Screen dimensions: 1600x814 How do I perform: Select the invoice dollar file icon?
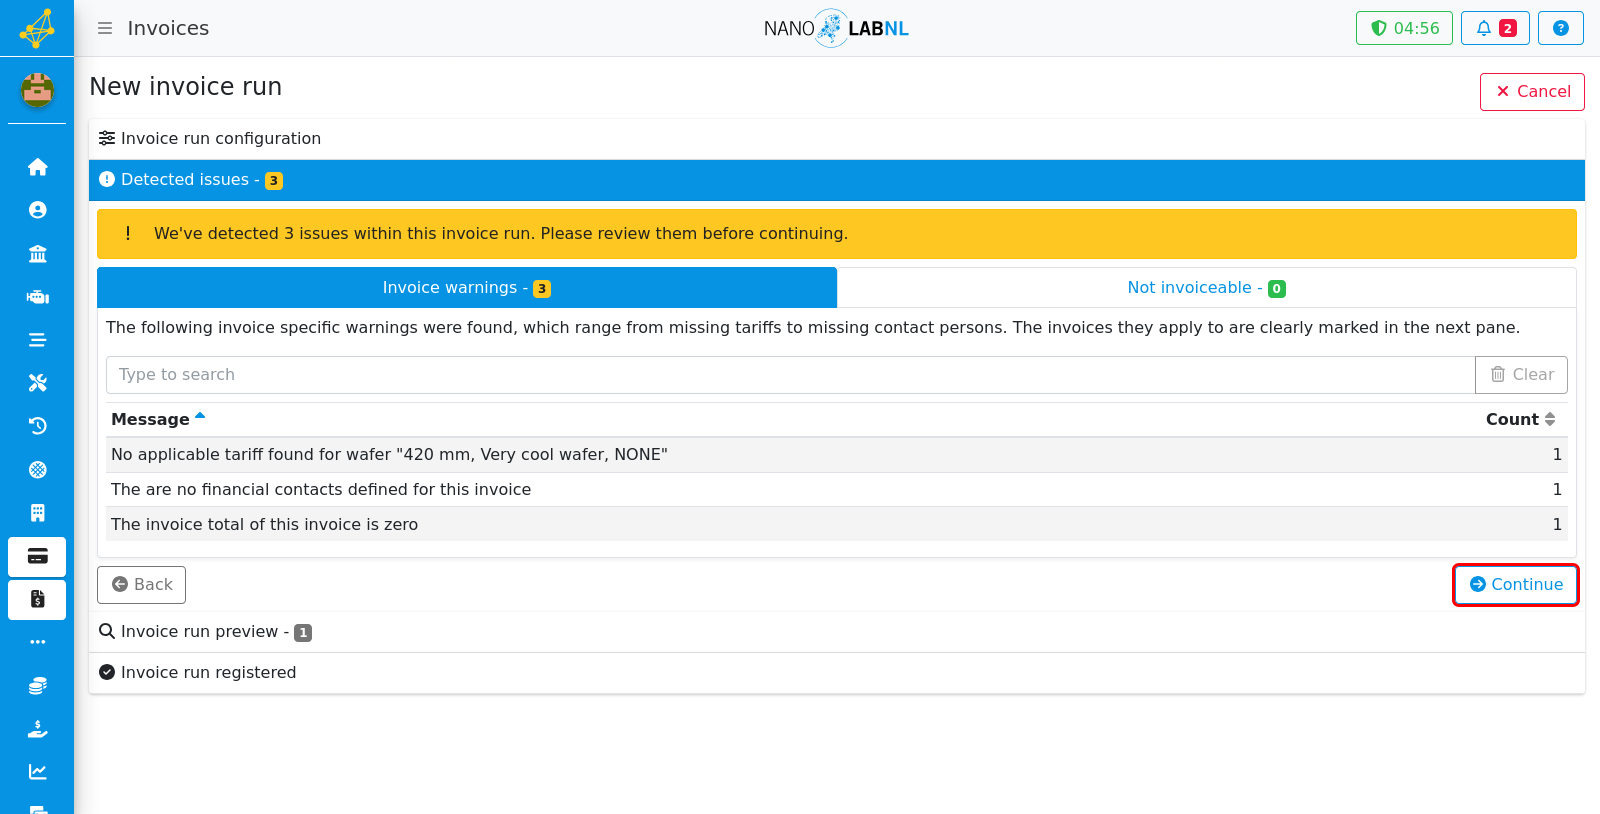click(37, 599)
